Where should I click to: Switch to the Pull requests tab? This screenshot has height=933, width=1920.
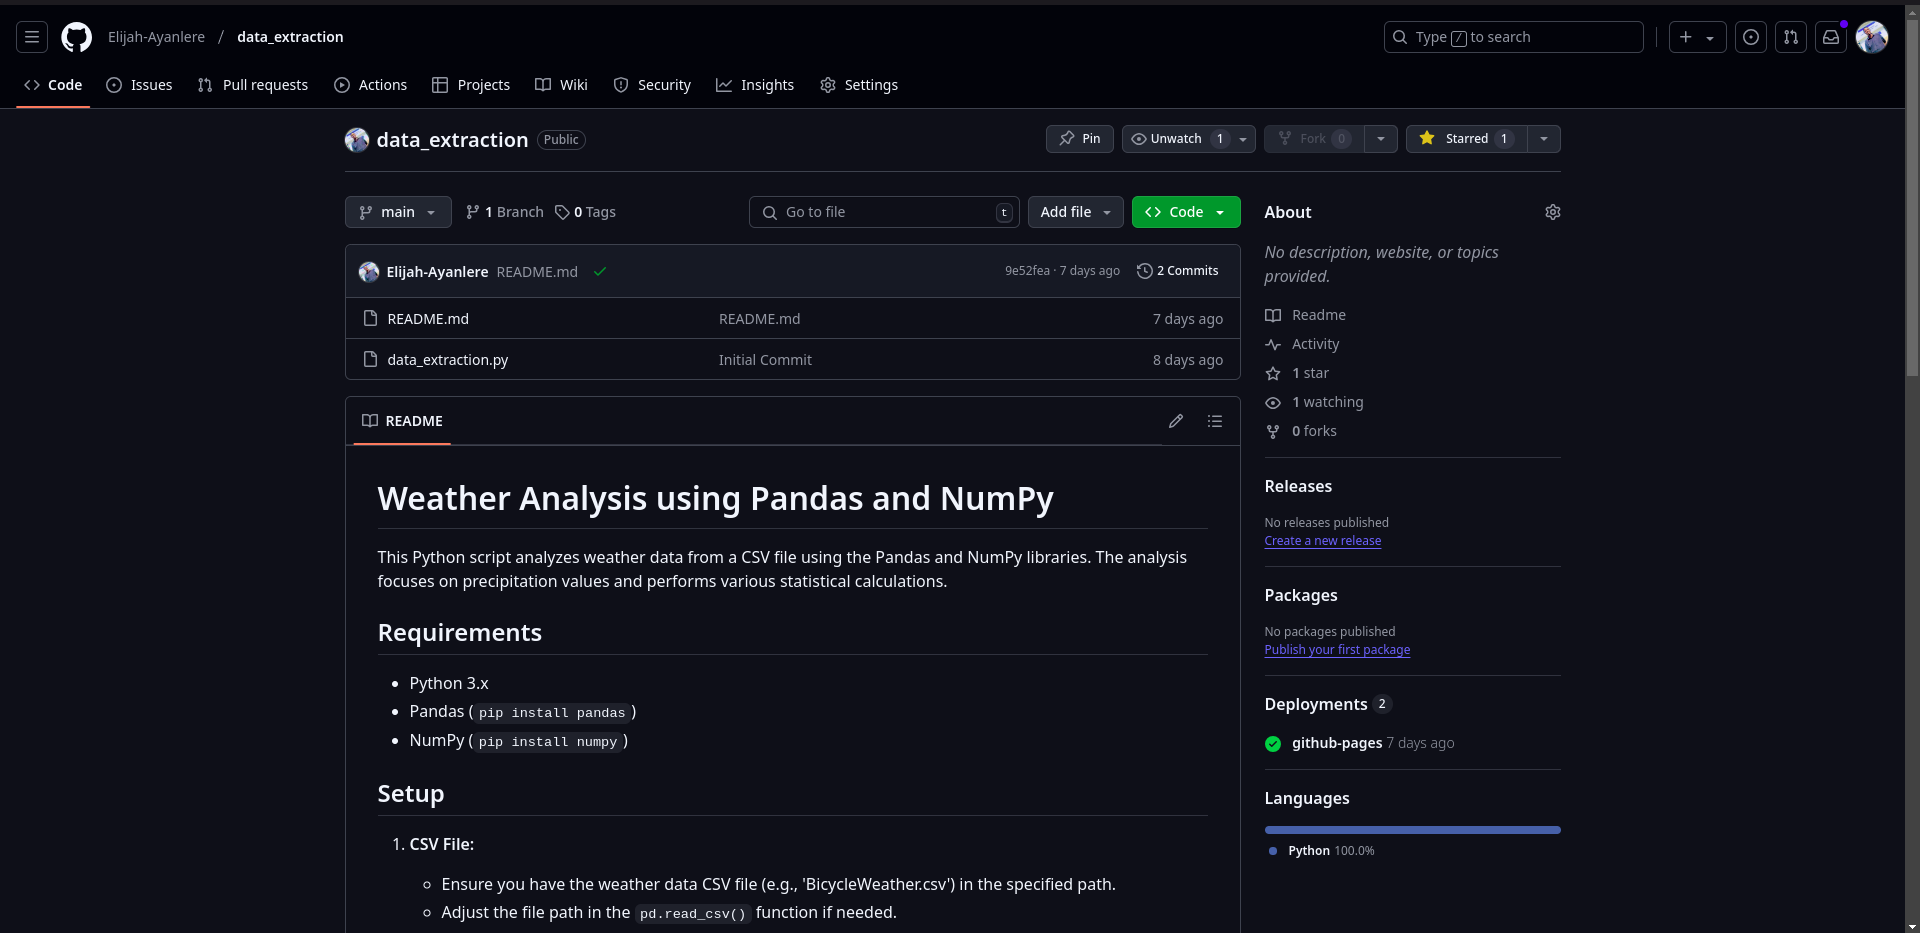[x=253, y=85]
